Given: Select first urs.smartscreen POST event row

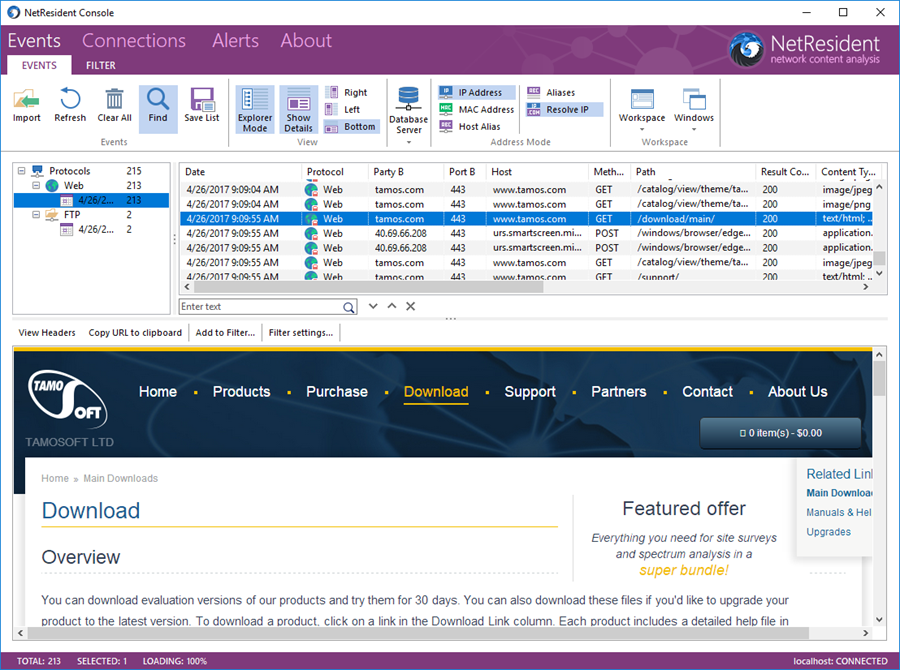Looking at the screenshot, I should [526, 233].
